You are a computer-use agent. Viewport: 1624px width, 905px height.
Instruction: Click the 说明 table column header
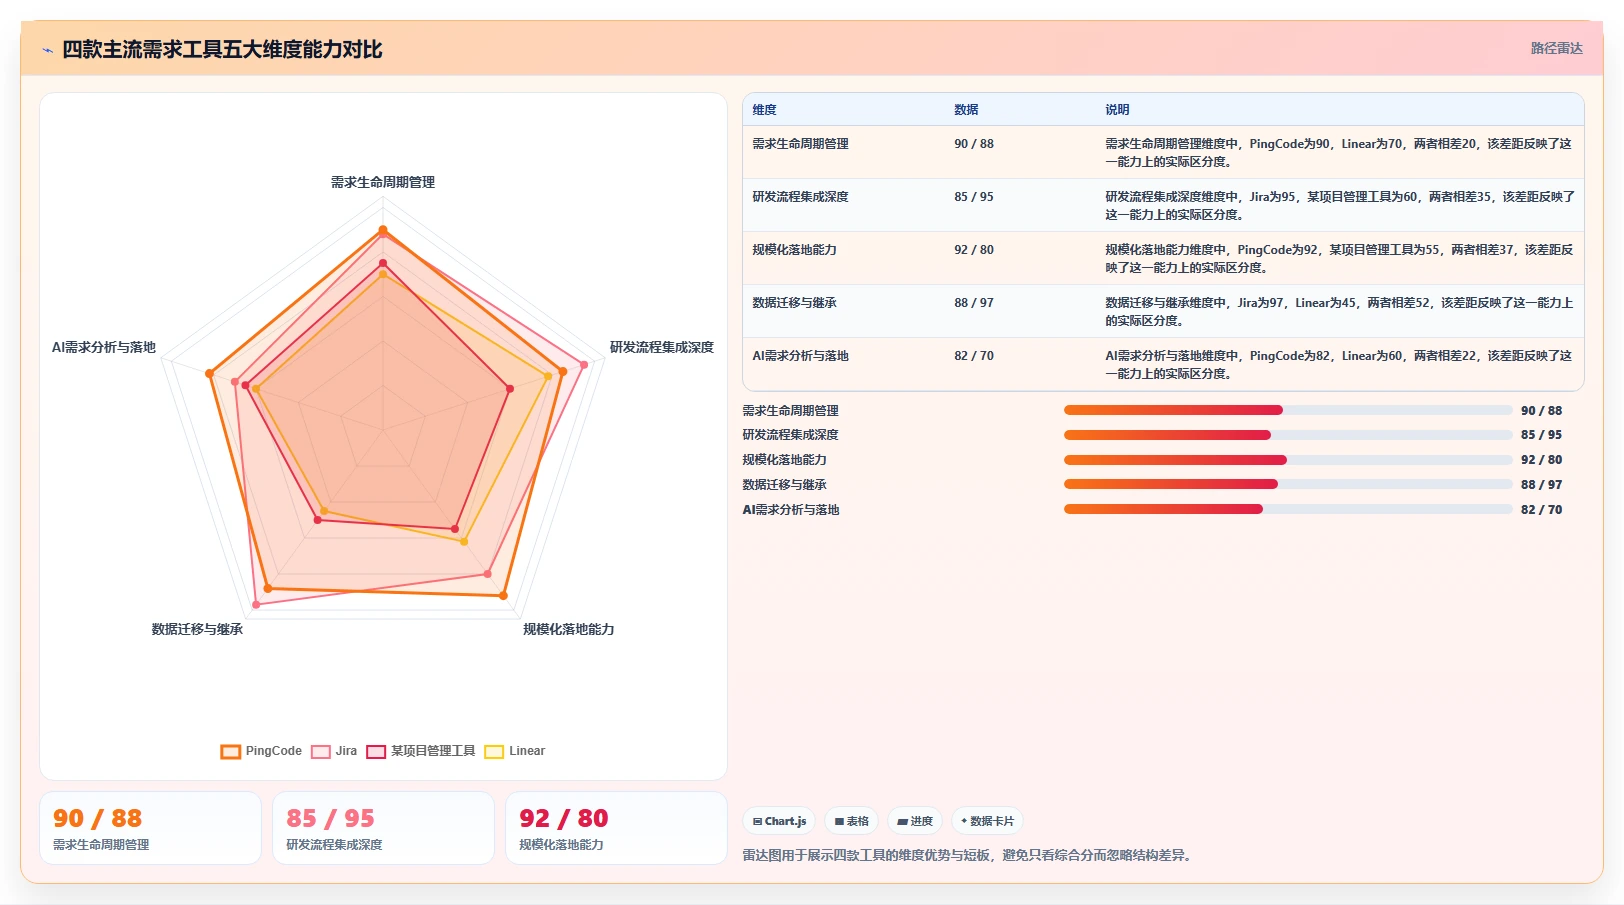point(1117,110)
